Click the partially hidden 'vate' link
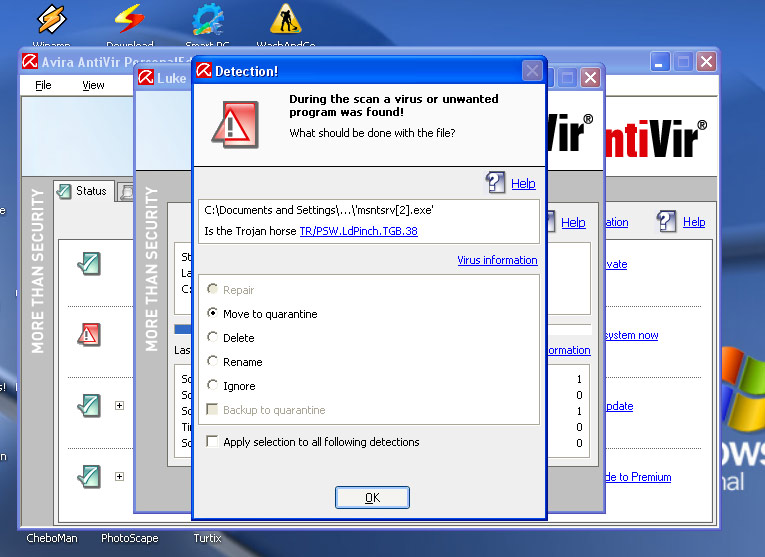 pos(617,264)
